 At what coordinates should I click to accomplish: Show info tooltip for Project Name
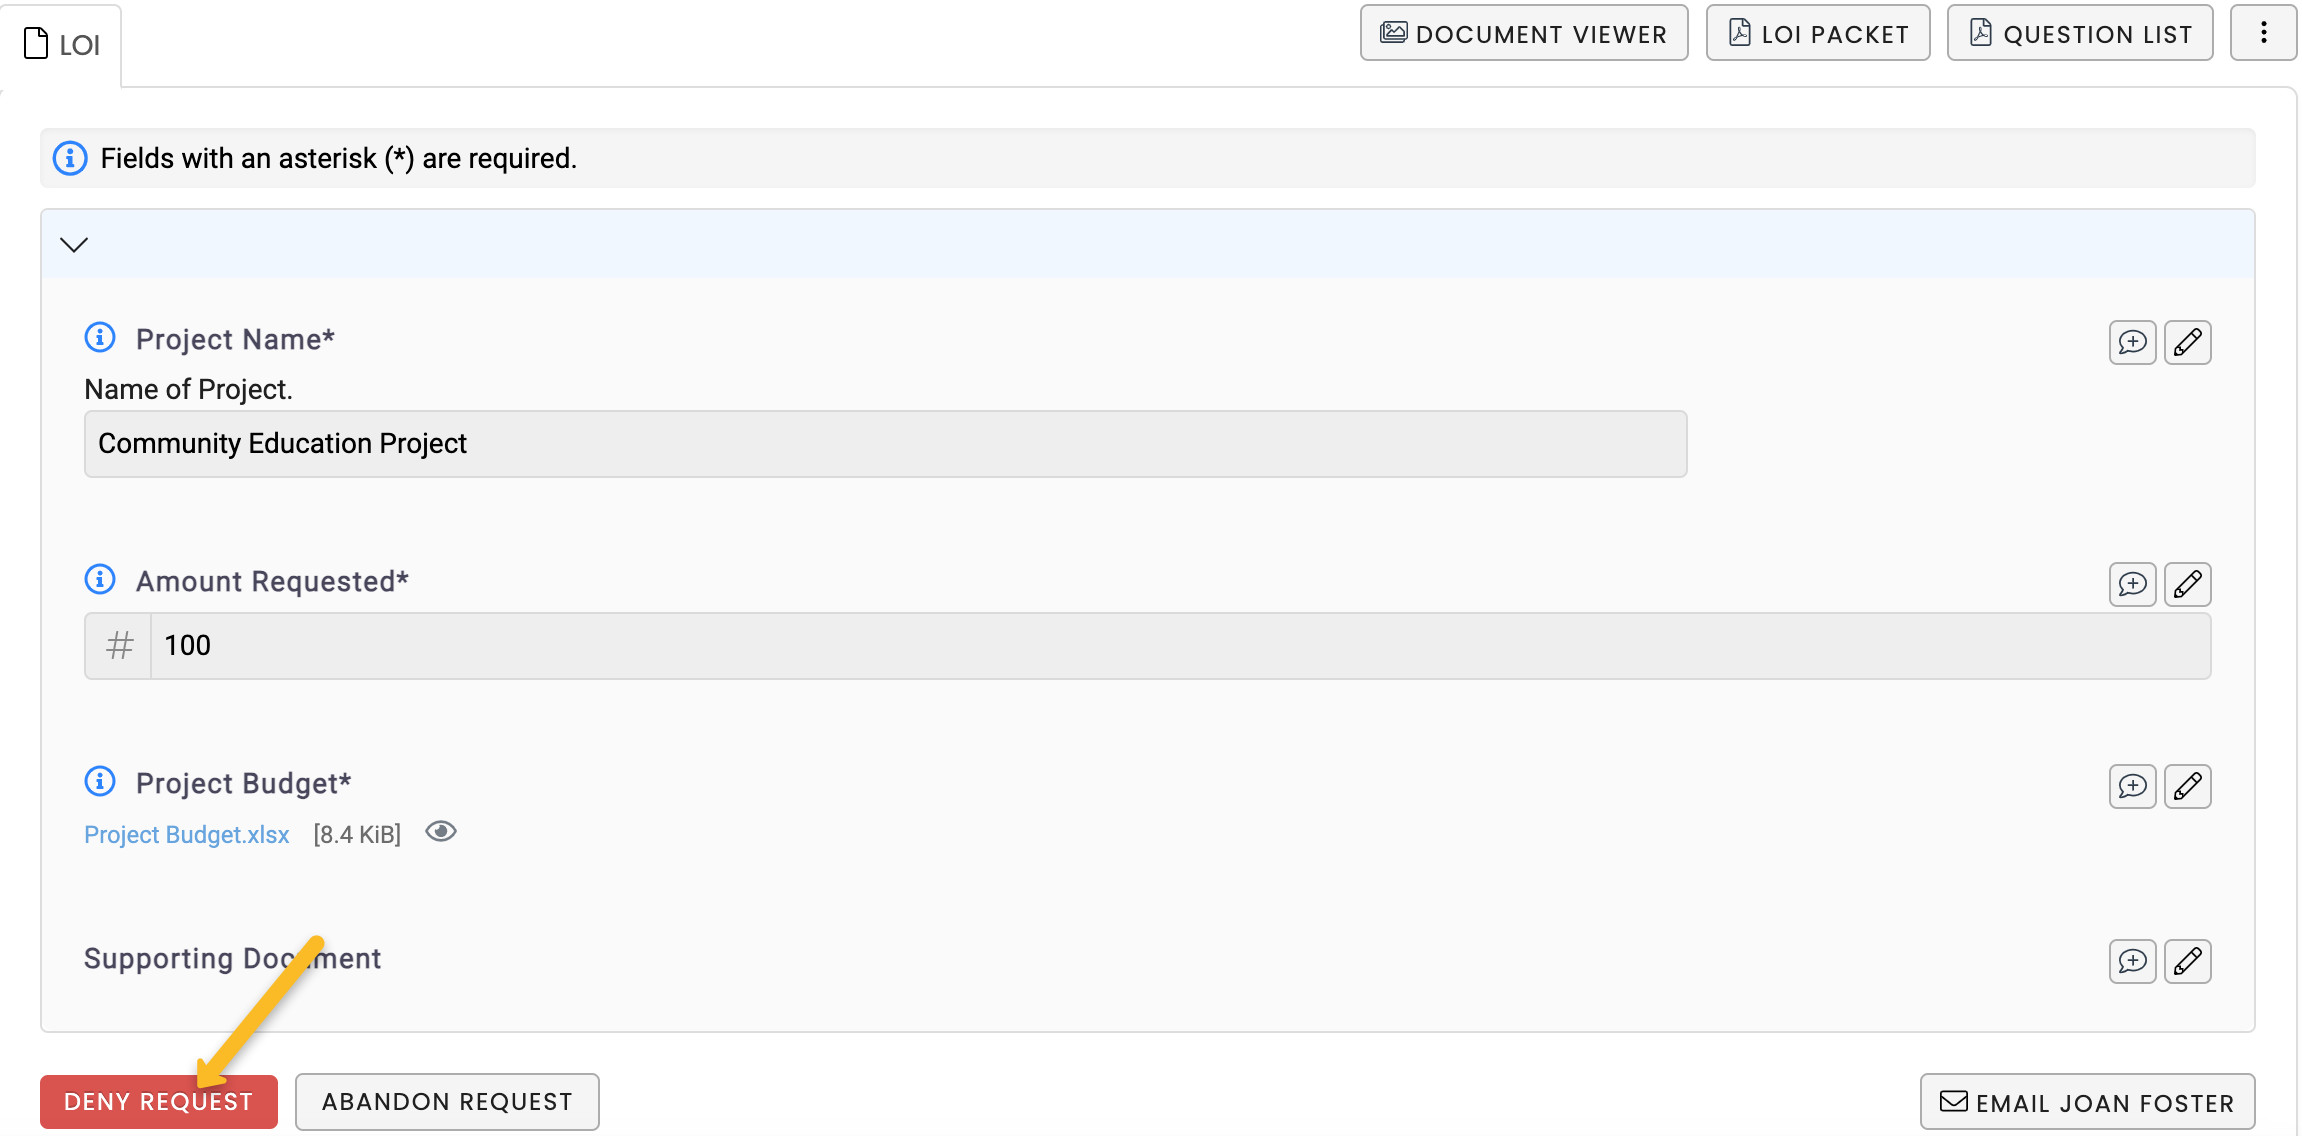click(100, 338)
